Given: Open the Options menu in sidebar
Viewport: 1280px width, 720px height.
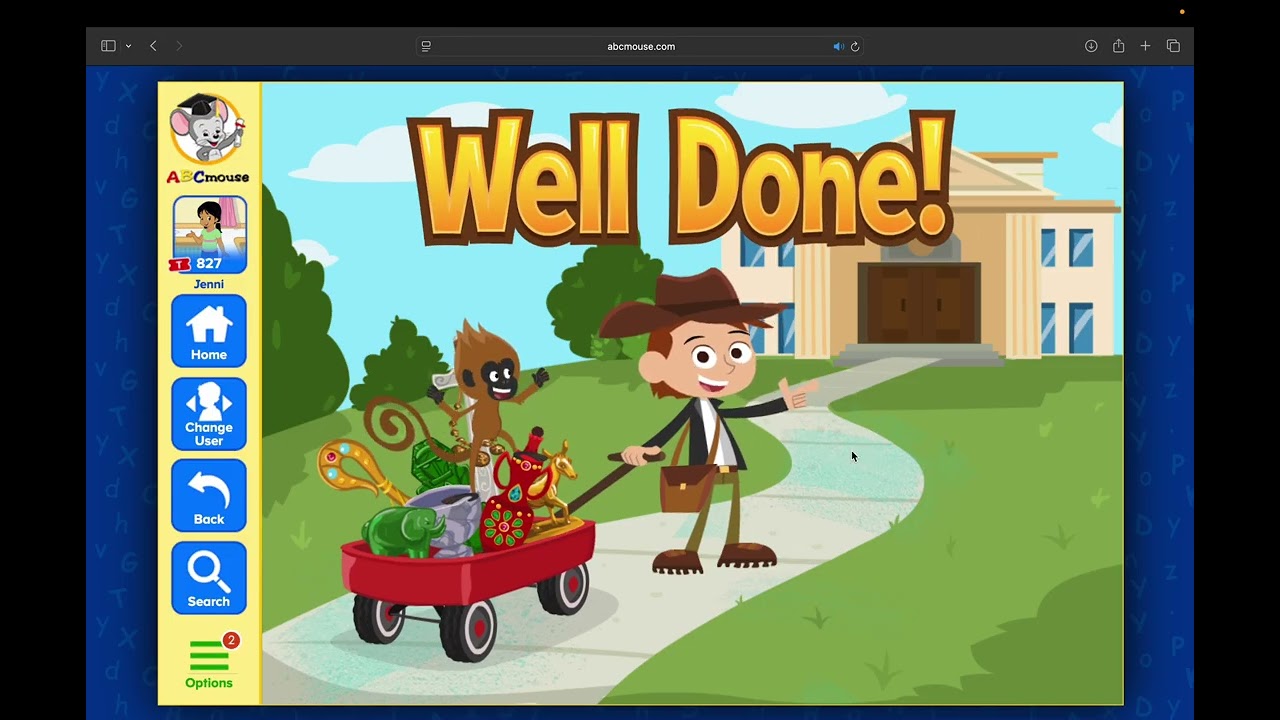Looking at the screenshot, I should pos(209,663).
